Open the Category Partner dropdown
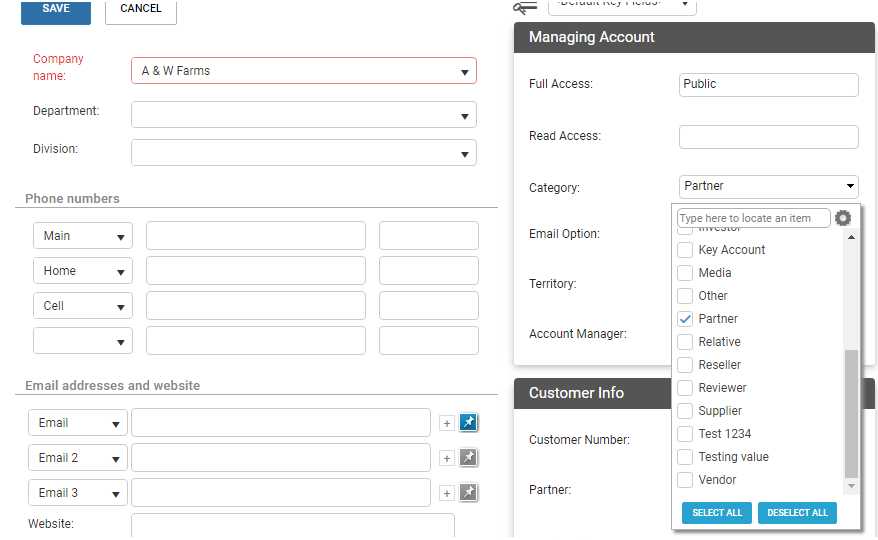The width and height of the screenshot is (878, 540). 769,186
